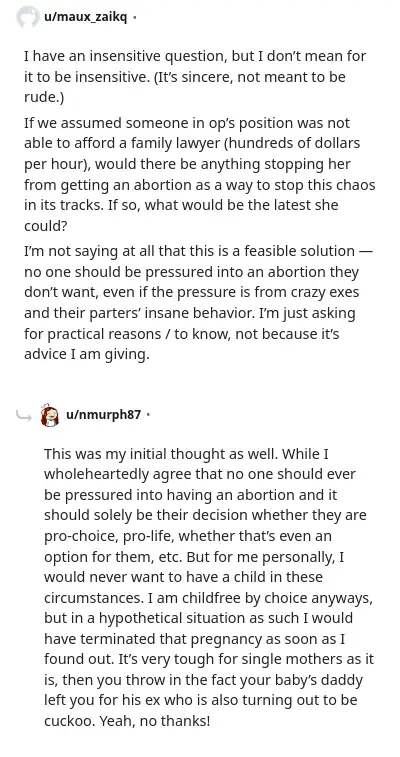Click the u/nmurph87 cartoon avatar

click(x=50, y=415)
